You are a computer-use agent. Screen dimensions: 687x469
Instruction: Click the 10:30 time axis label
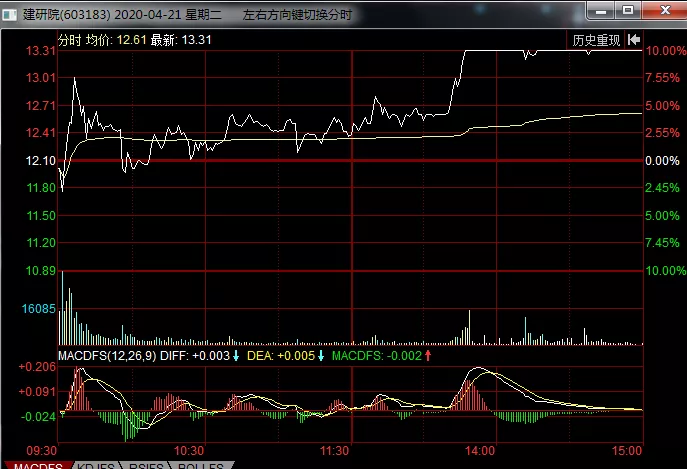[189, 451]
